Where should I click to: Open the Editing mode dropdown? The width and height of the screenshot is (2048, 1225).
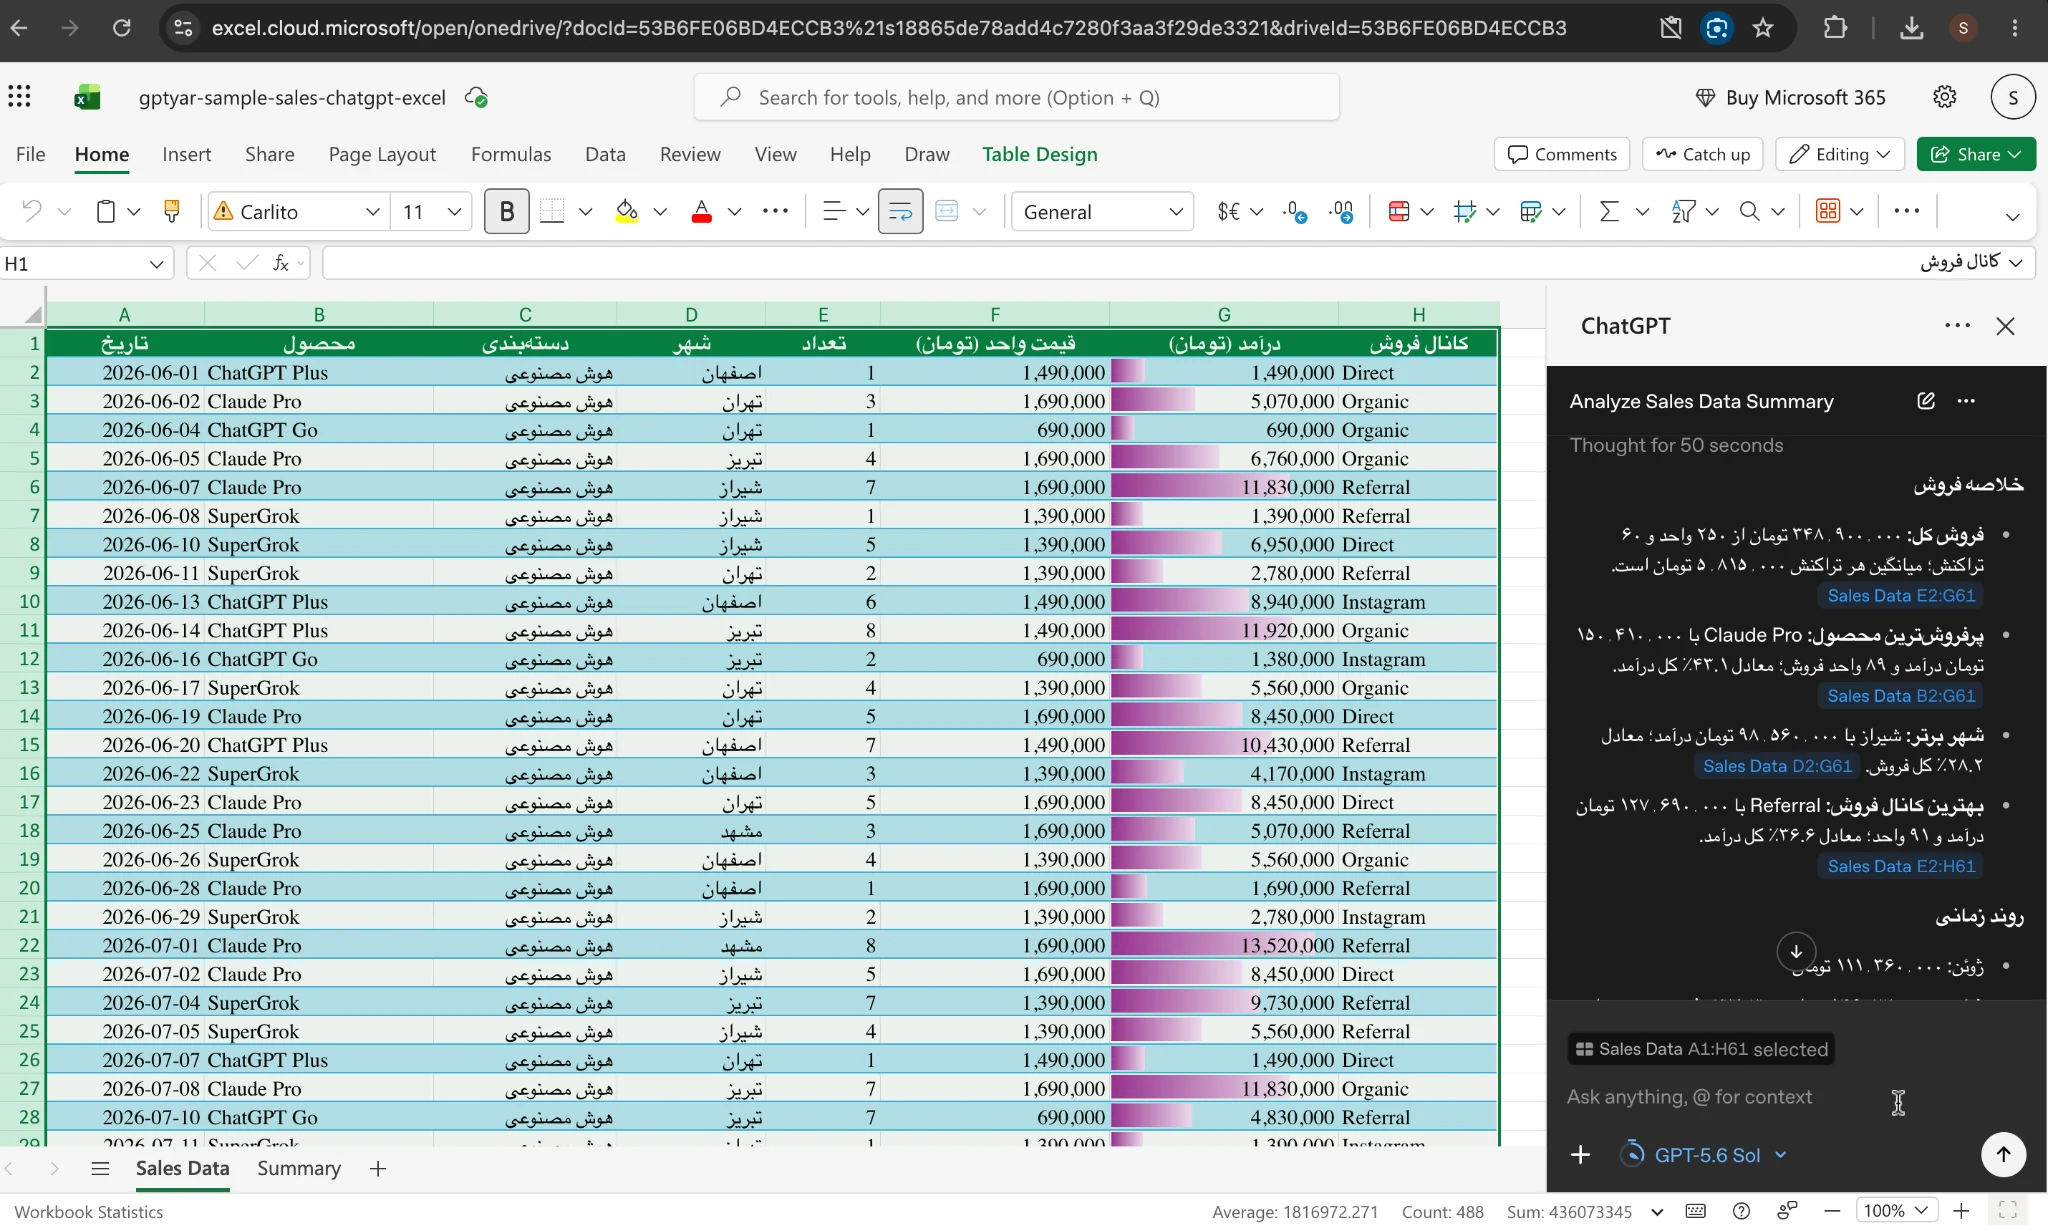(1839, 154)
